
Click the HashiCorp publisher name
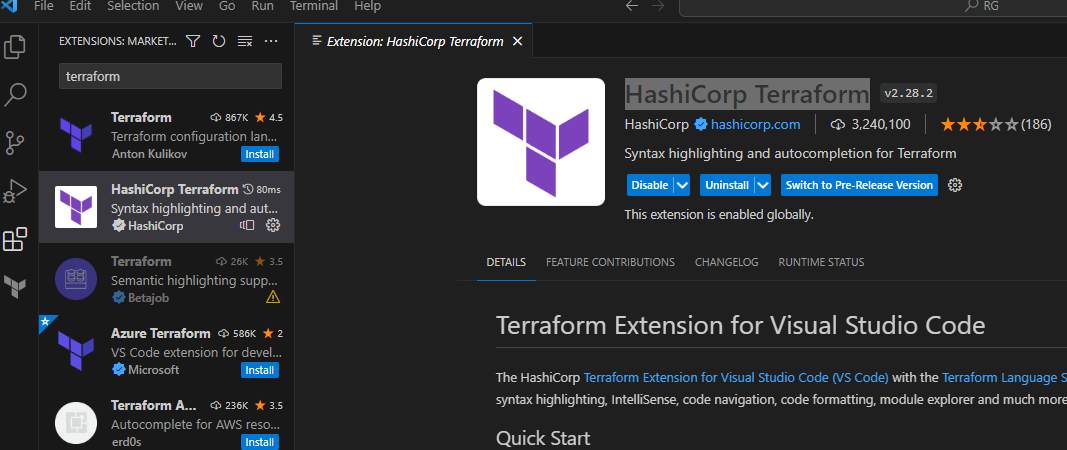click(657, 125)
